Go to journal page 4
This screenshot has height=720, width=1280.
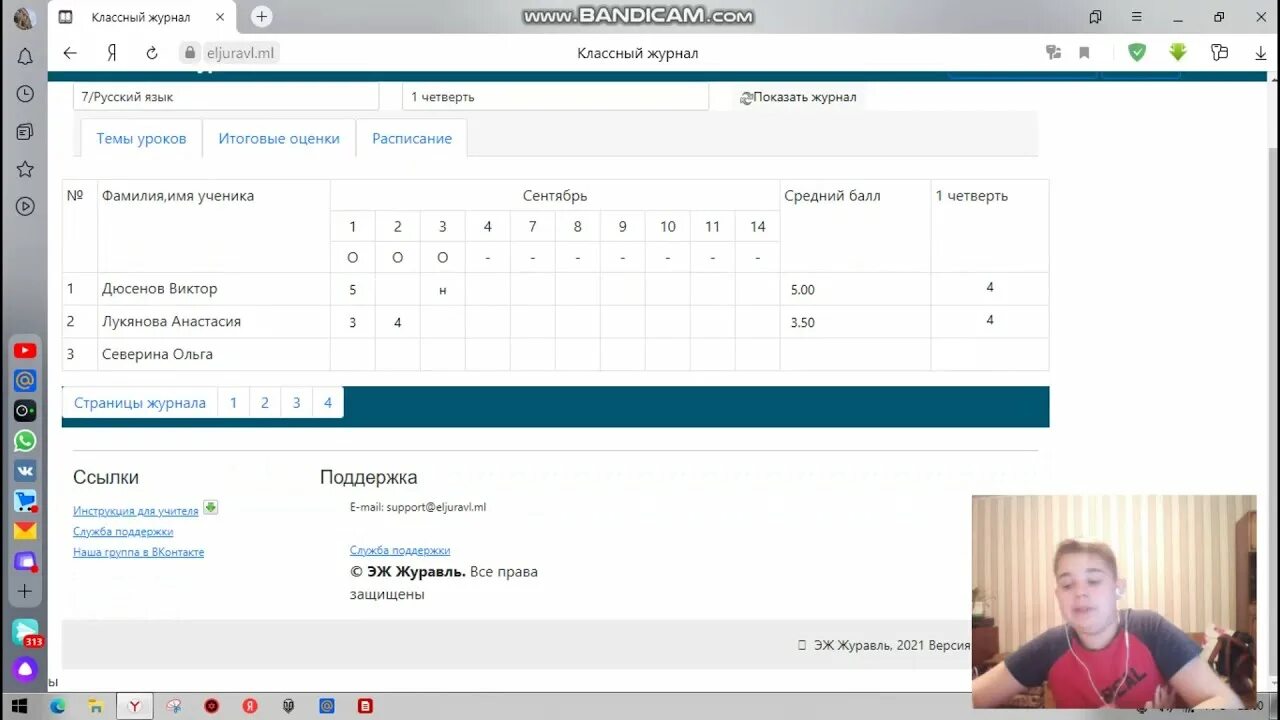(328, 402)
